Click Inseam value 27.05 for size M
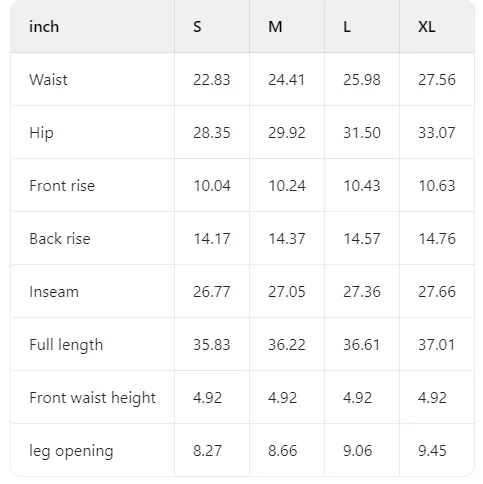The image size is (483, 484). click(287, 292)
